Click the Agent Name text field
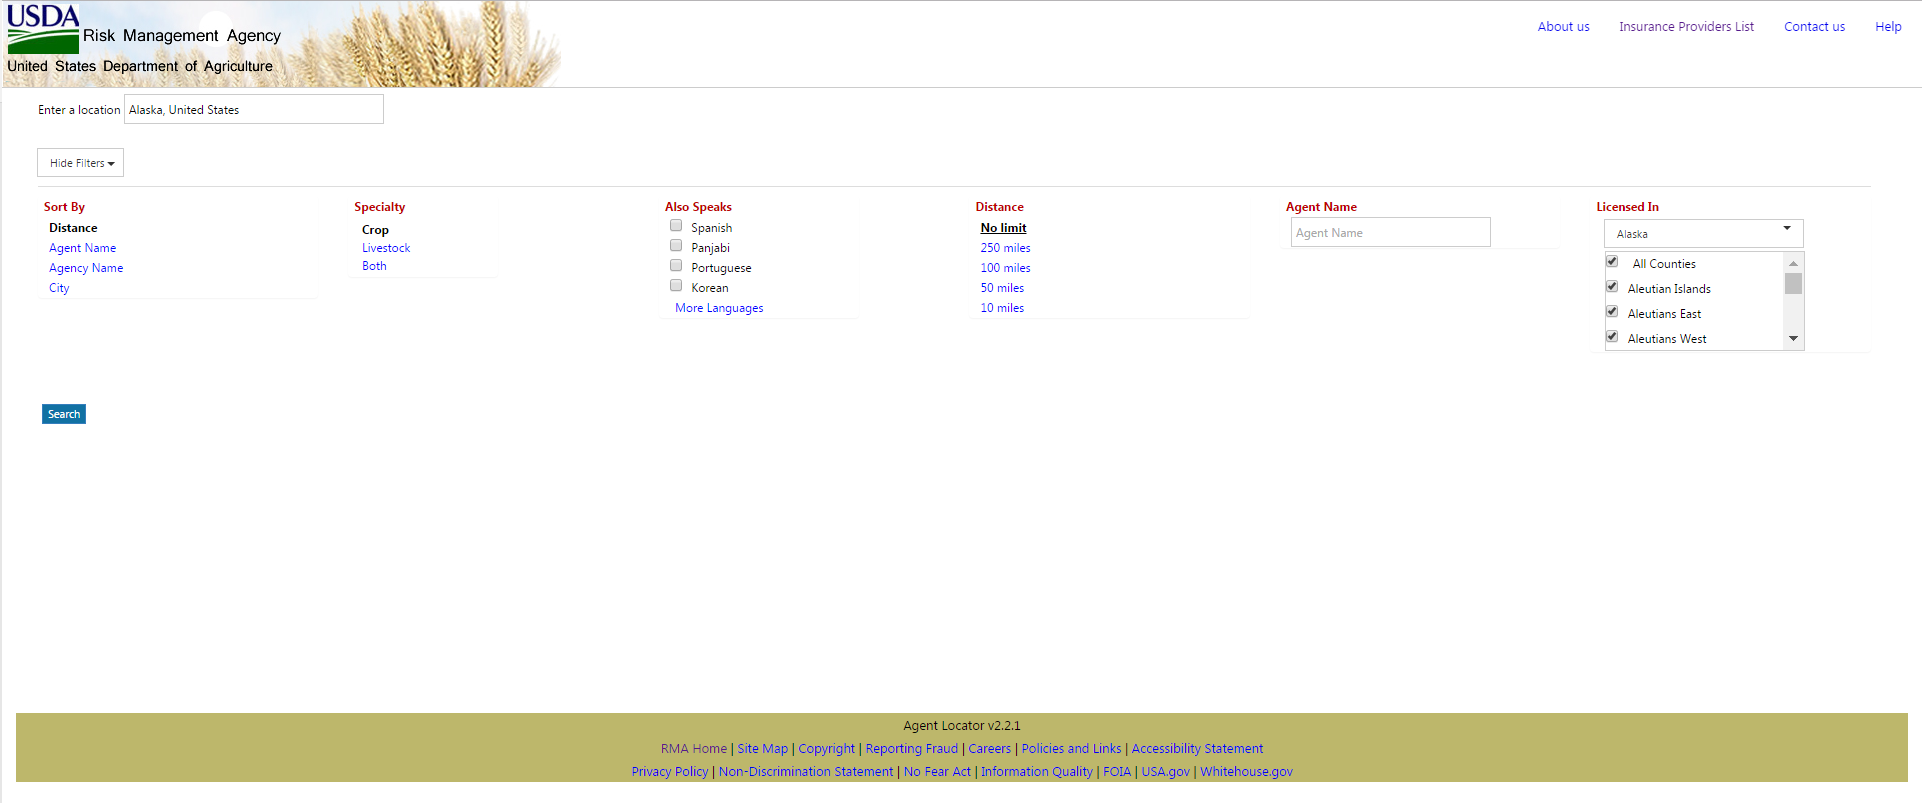Image resolution: width=1922 pixels, height=803 pixels. [1390, 232]
